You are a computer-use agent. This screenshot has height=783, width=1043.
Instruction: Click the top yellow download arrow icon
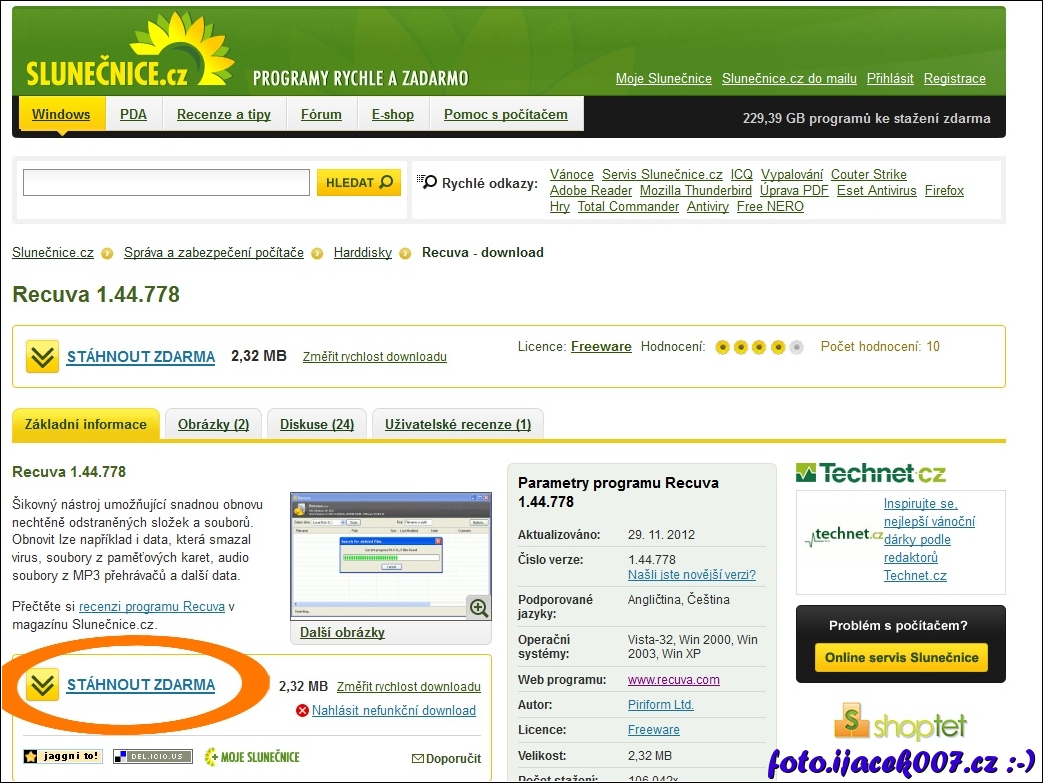[42, 357]
